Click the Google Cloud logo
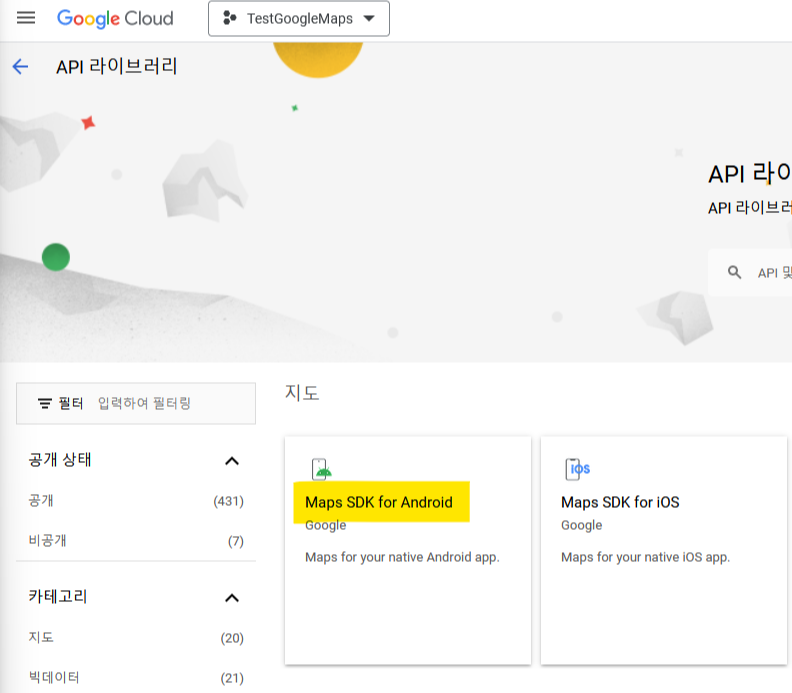 [x=115, y=19]
